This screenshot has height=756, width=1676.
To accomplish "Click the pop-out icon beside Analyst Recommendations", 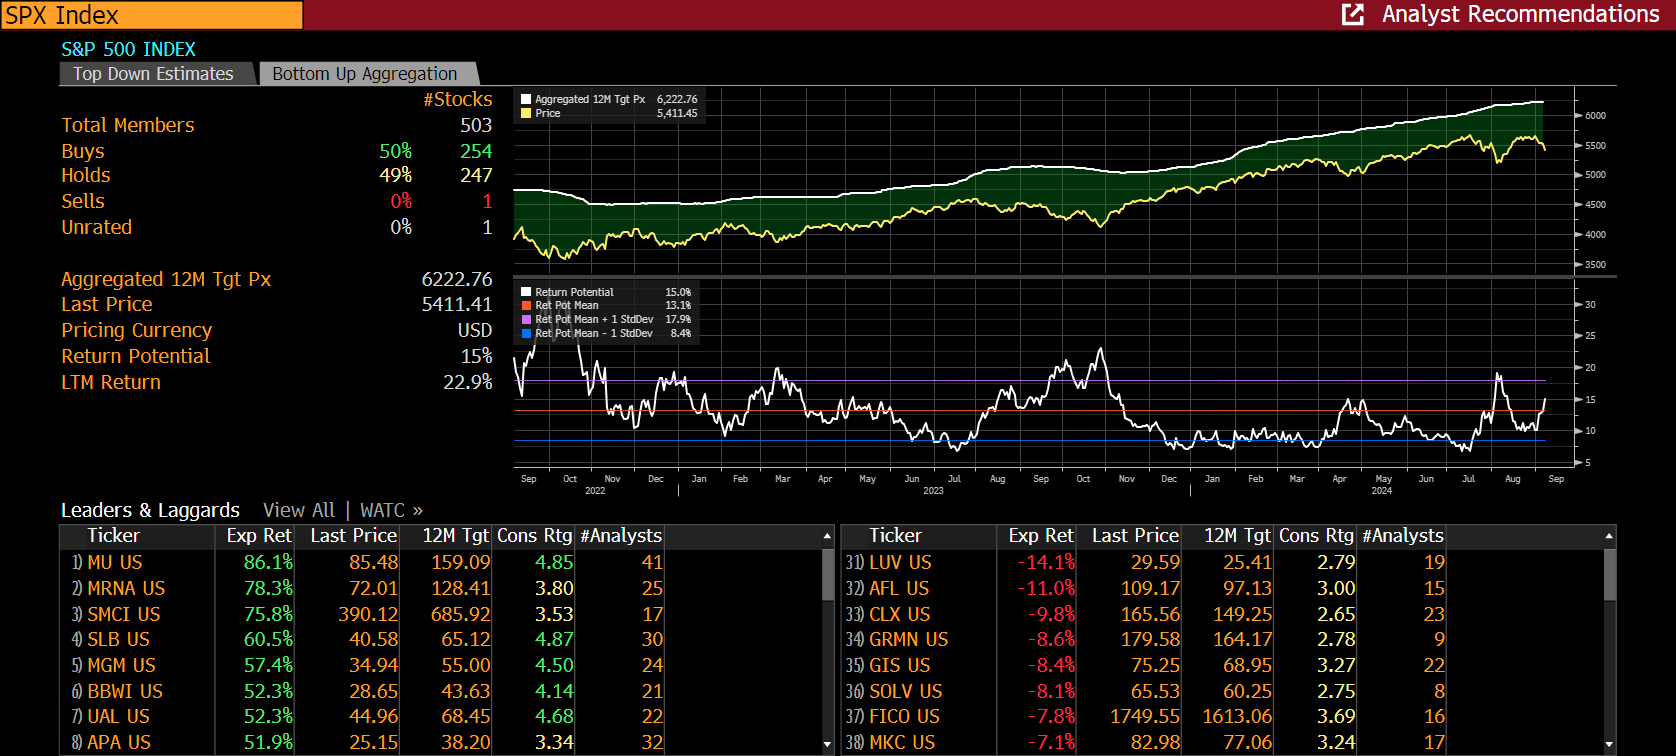I will tap(1352, 14).
